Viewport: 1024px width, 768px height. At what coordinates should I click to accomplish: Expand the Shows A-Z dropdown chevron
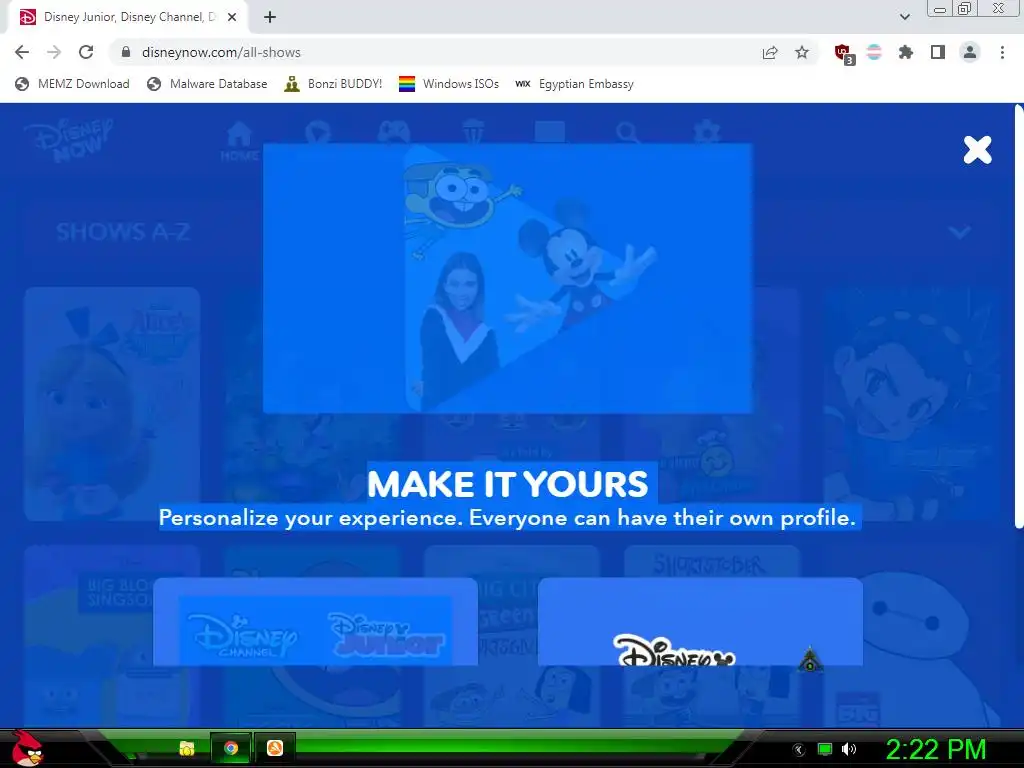(x=959, y=232)
